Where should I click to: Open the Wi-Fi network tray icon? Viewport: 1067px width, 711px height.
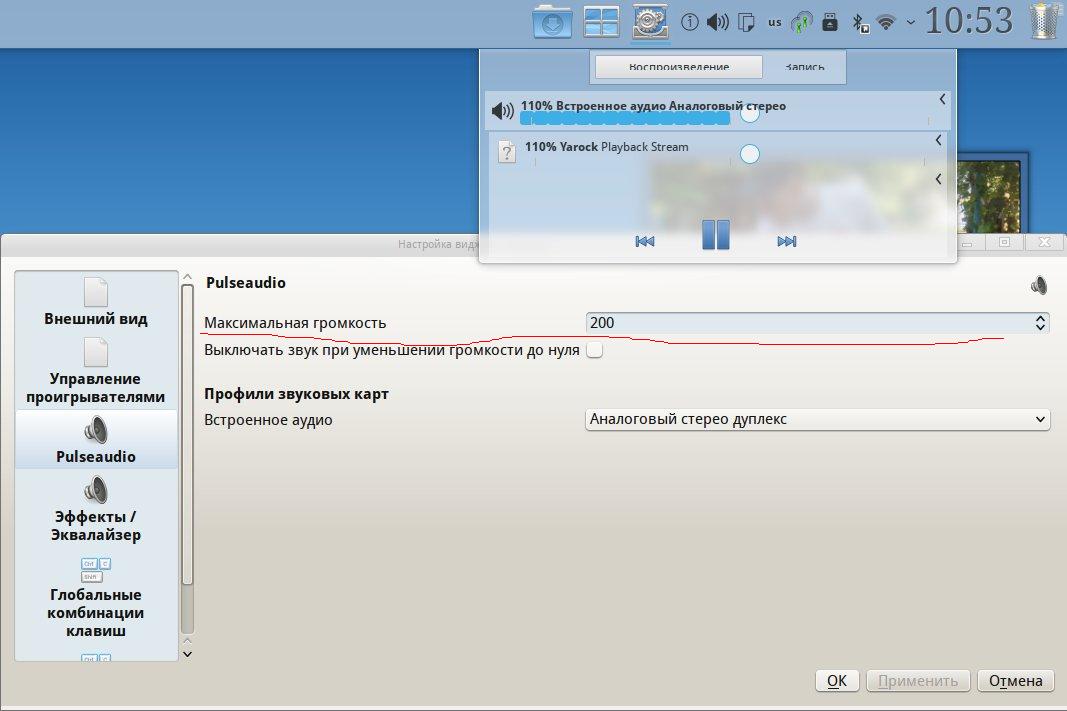(x=885, y=22)
